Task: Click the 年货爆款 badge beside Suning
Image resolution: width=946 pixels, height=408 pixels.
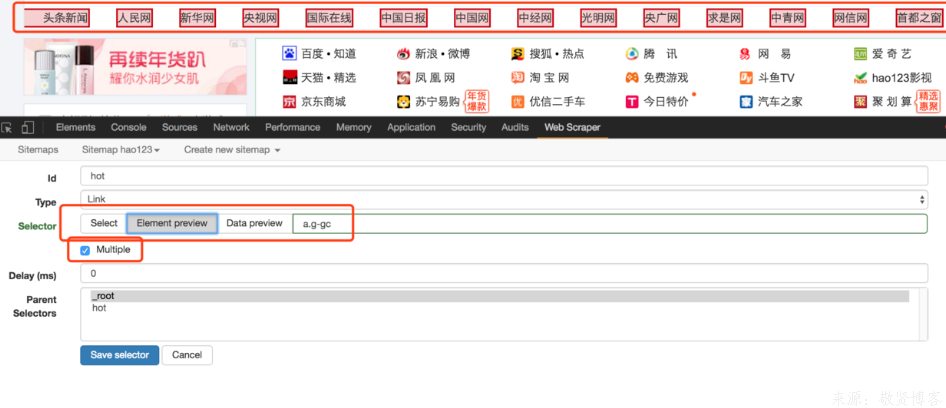Action: (x=476, y=101)
